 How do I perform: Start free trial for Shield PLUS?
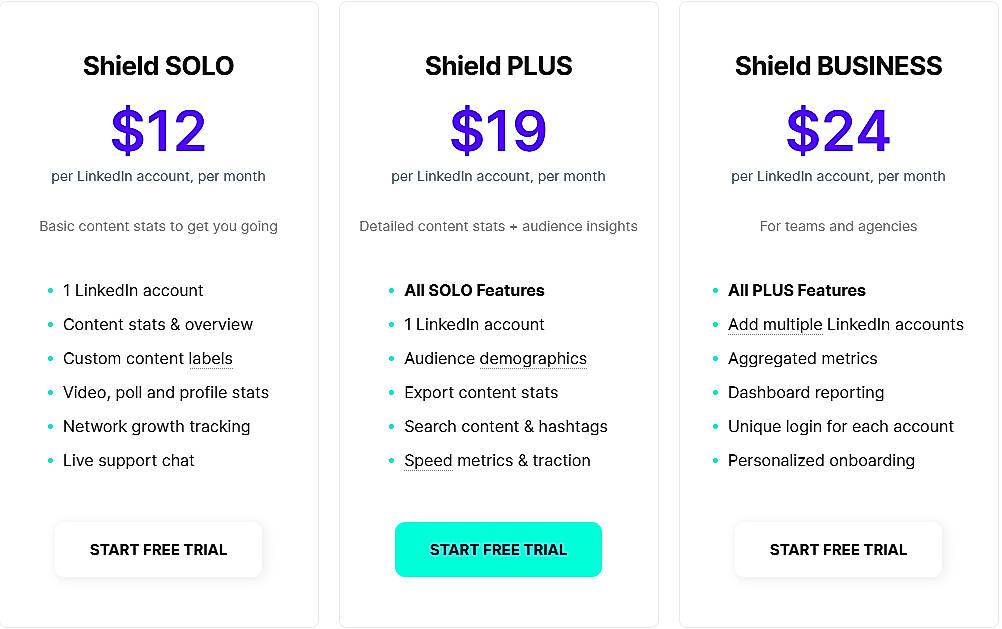pos(498,549)
